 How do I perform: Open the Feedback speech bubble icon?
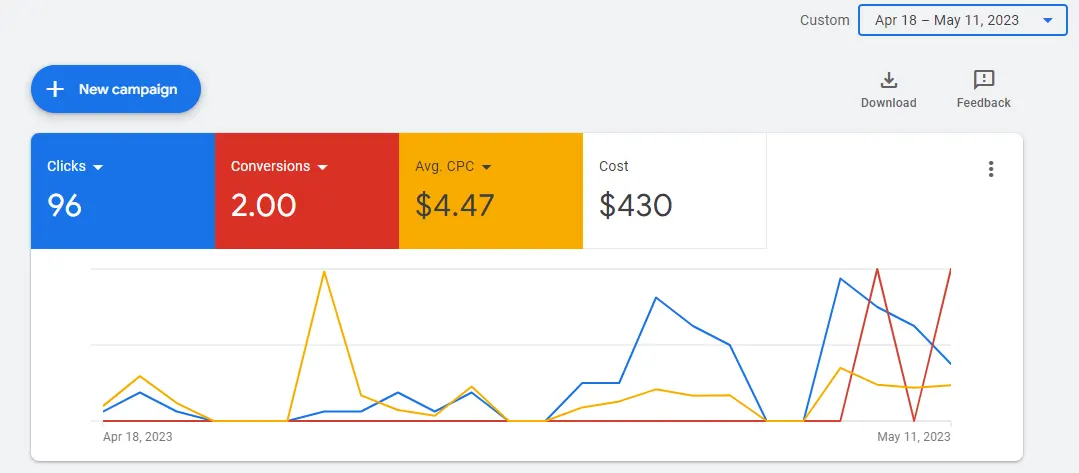[984, 81]
